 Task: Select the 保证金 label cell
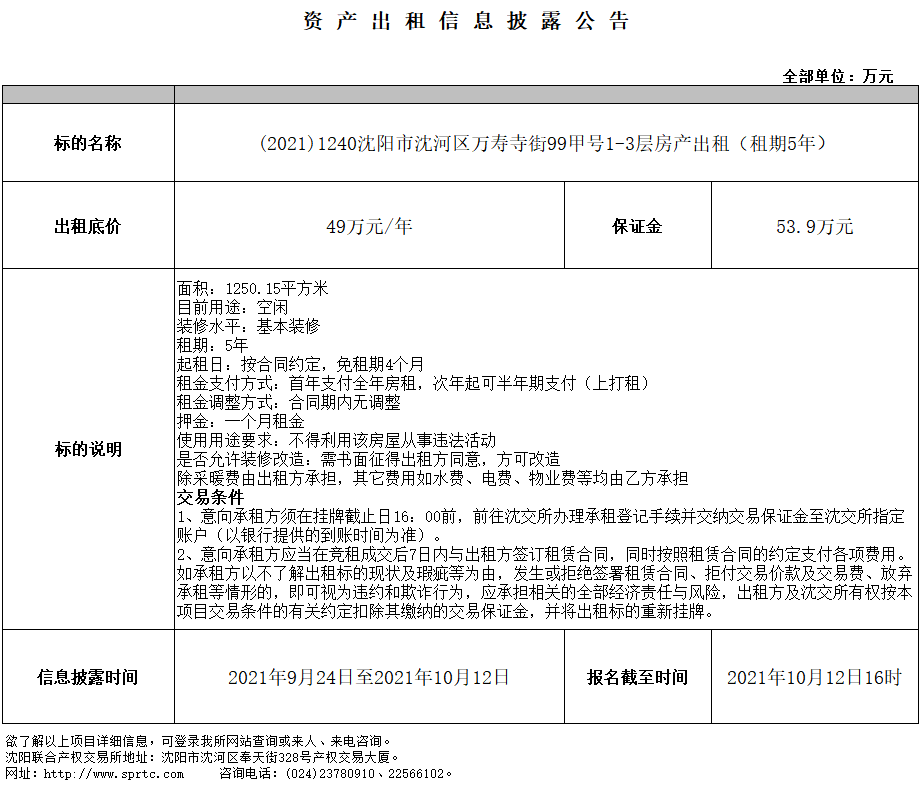point(637,226)
